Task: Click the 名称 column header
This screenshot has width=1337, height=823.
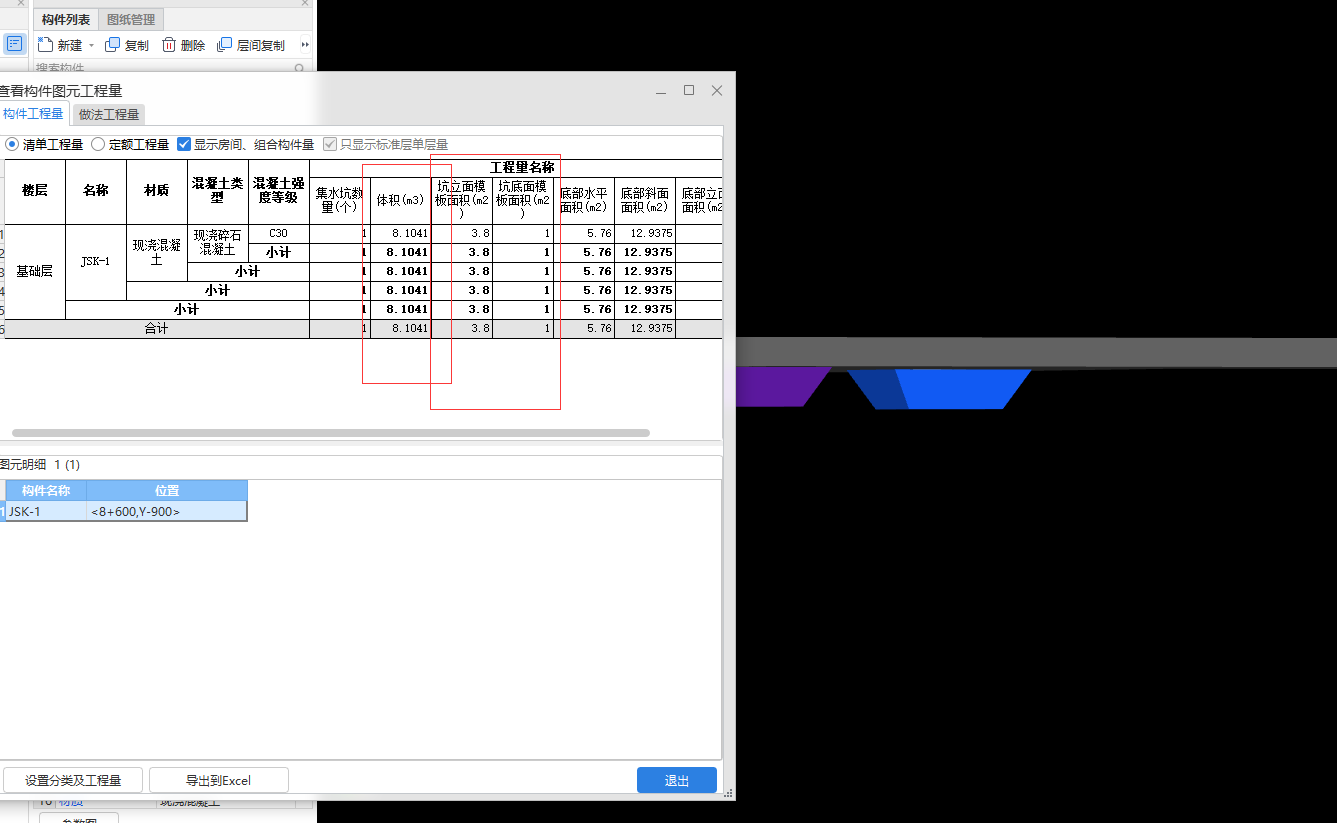Action: point(96,191)
